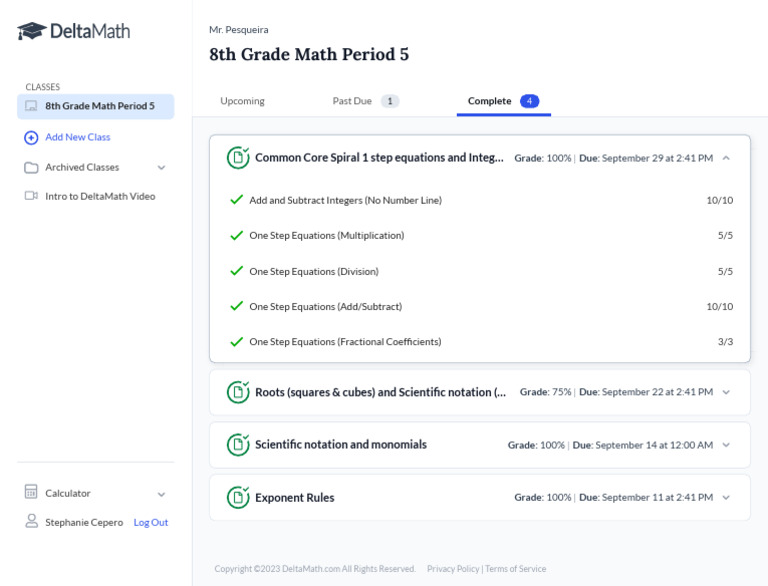Click the Exponent Rules completed assignment icon
768x586 pixels.
pyautogui.click(x=238, y=497)
